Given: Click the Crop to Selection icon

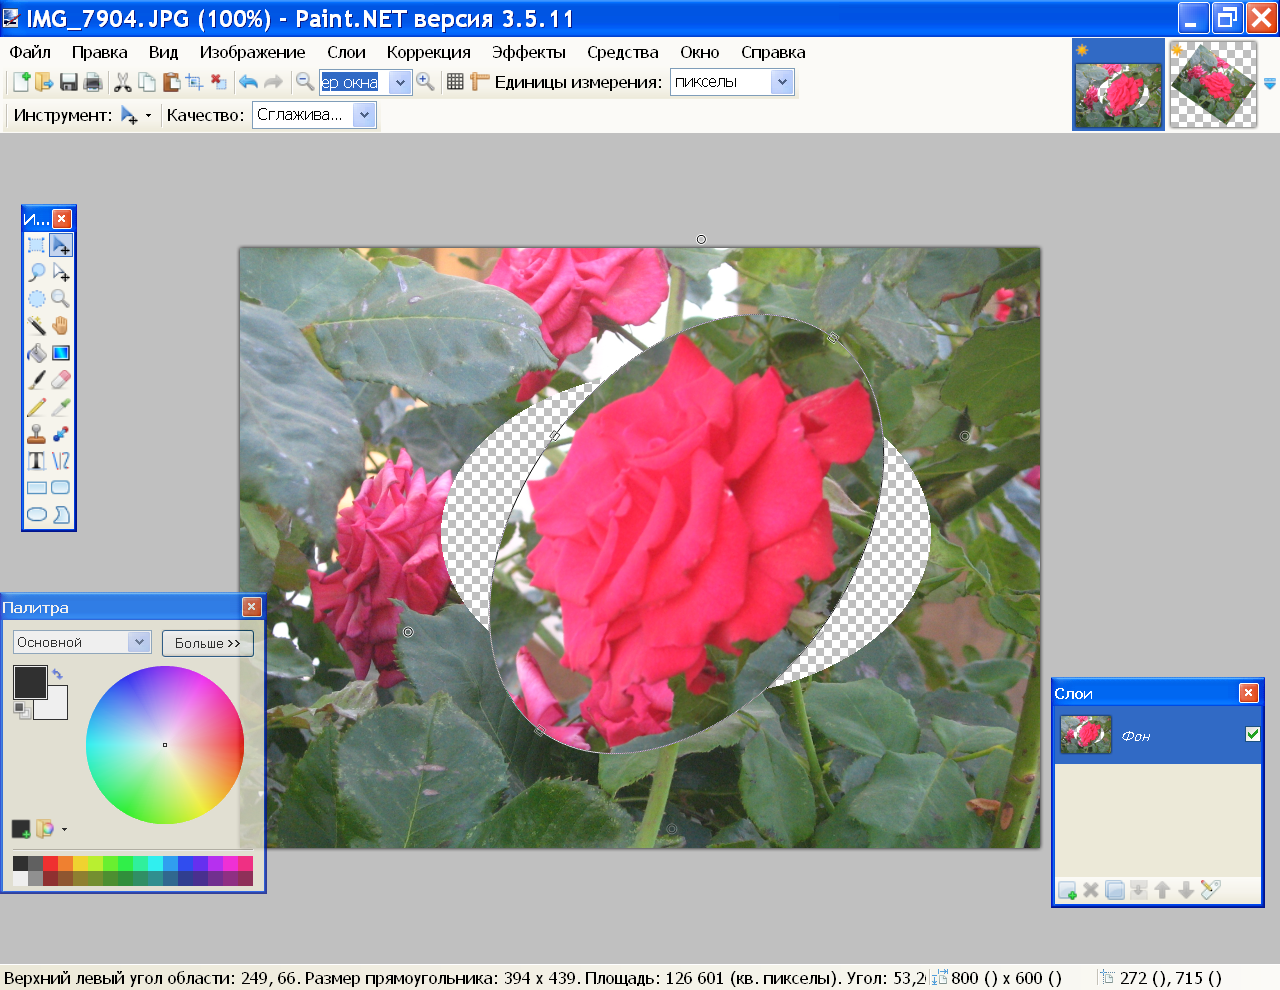Looking at the screenshot, I should [x=195, y=82].
